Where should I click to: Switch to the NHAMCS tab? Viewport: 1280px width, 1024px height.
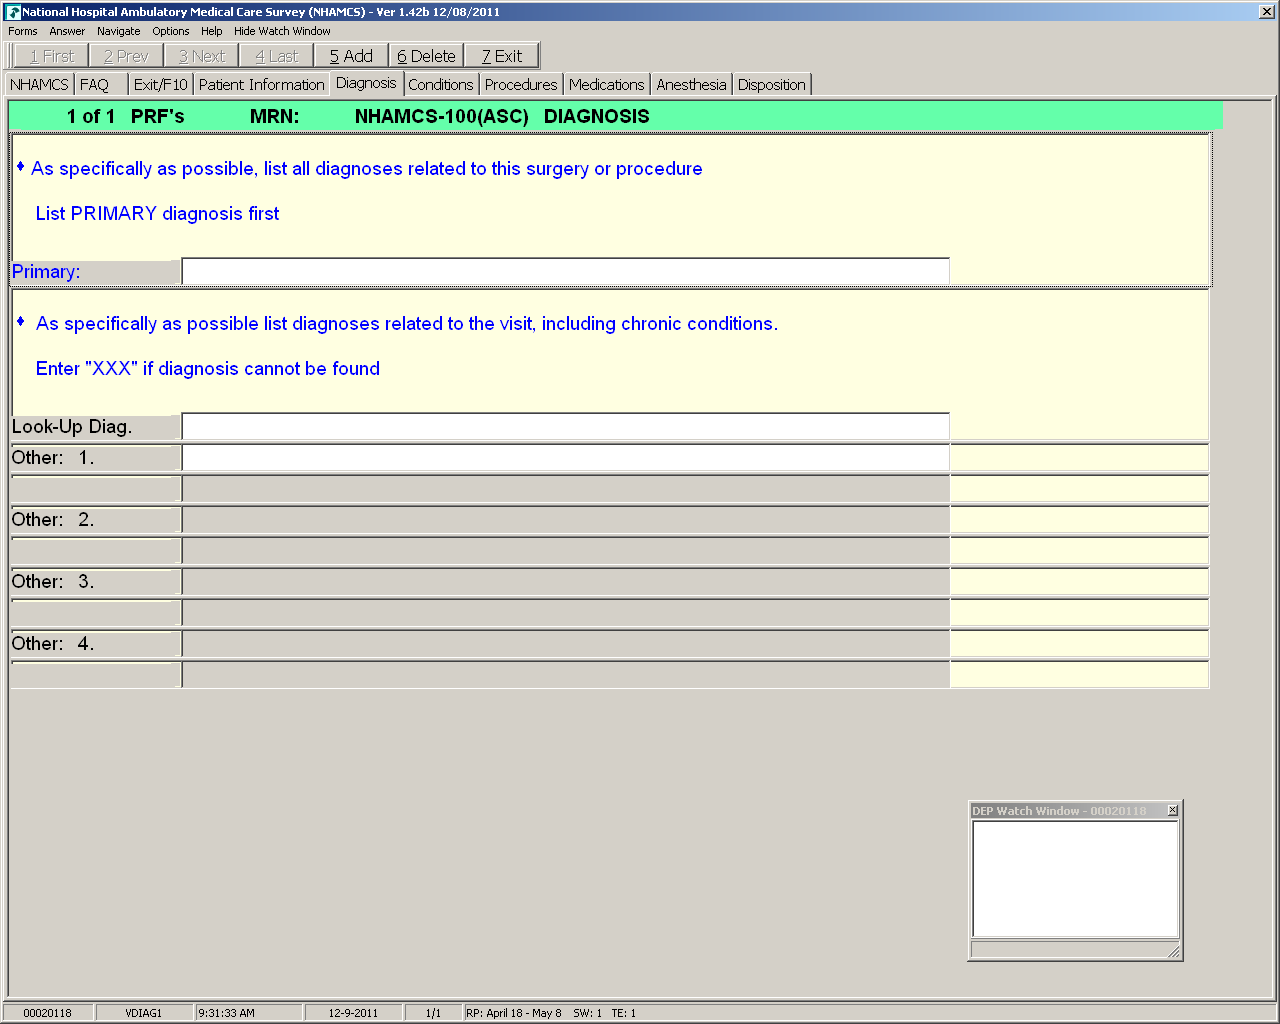[x=39, y=85]
